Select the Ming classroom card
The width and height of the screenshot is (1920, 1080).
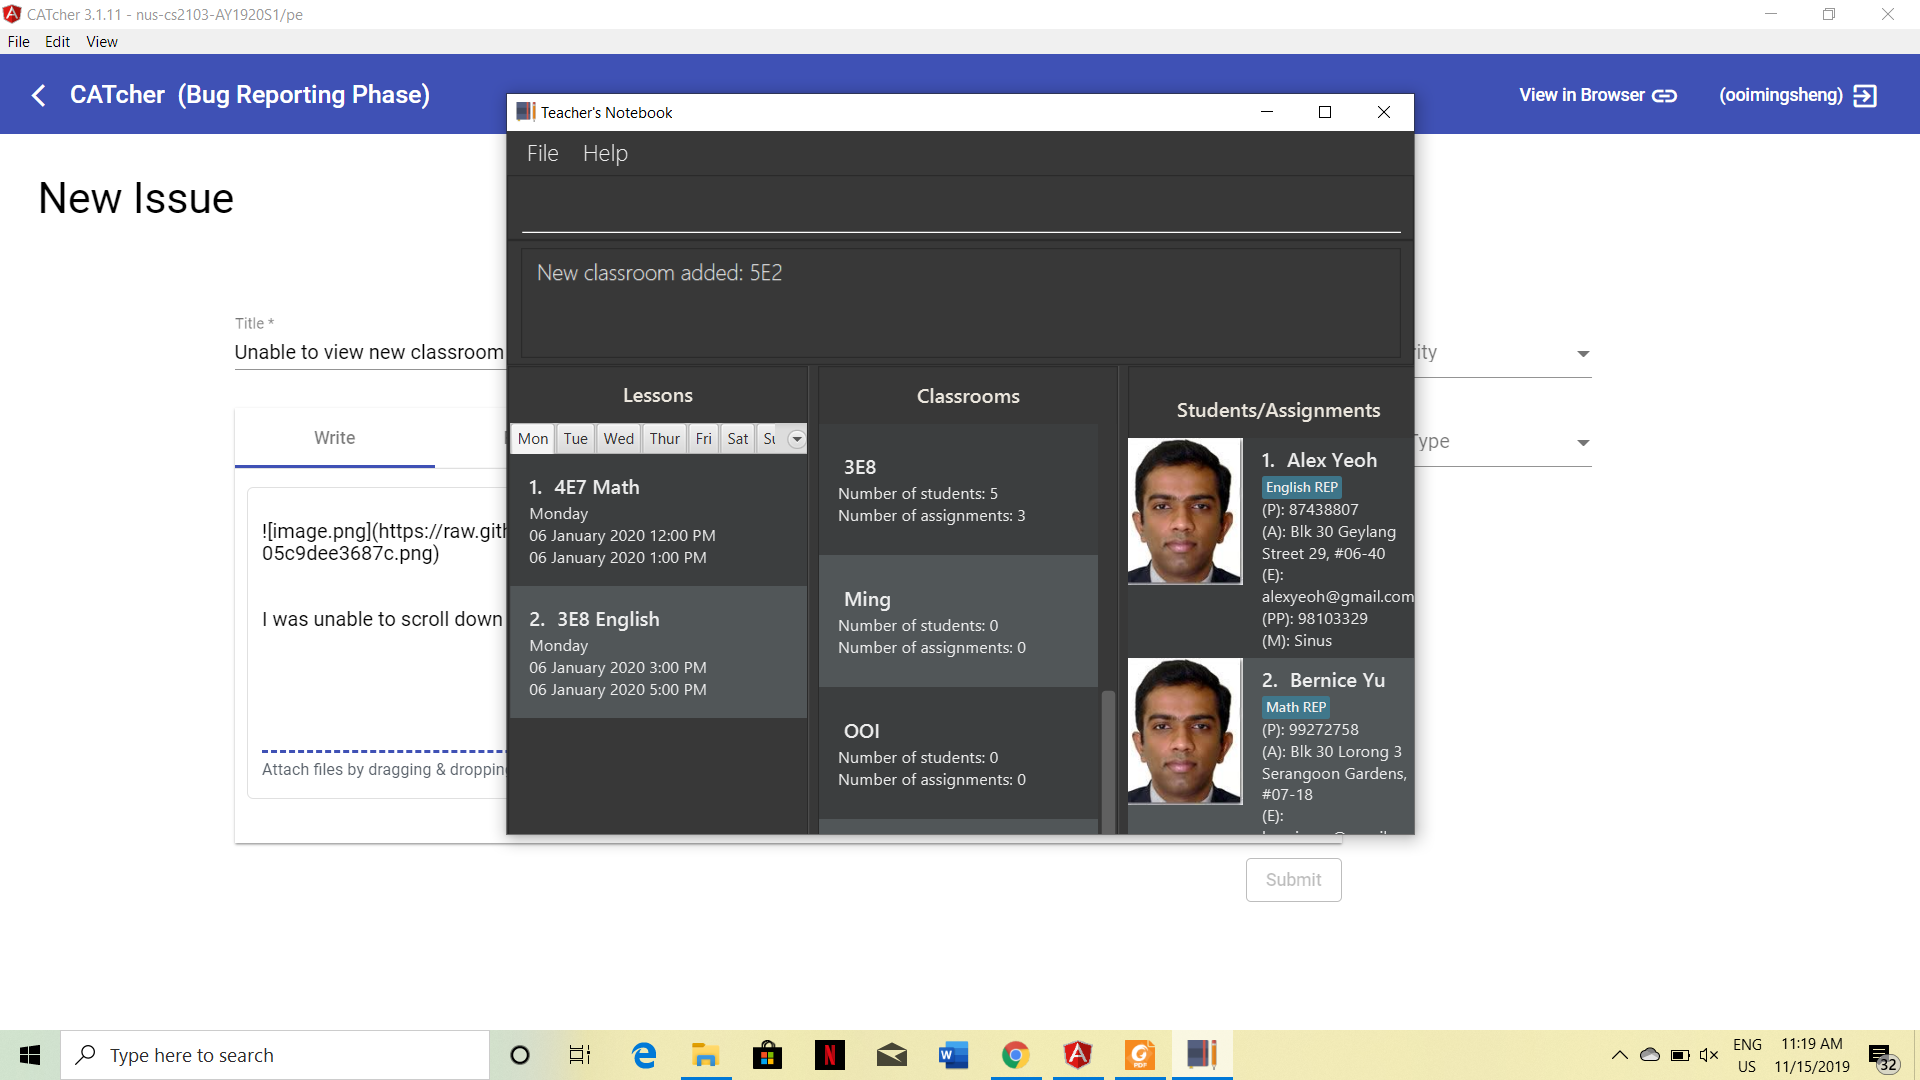coord(958,622)
